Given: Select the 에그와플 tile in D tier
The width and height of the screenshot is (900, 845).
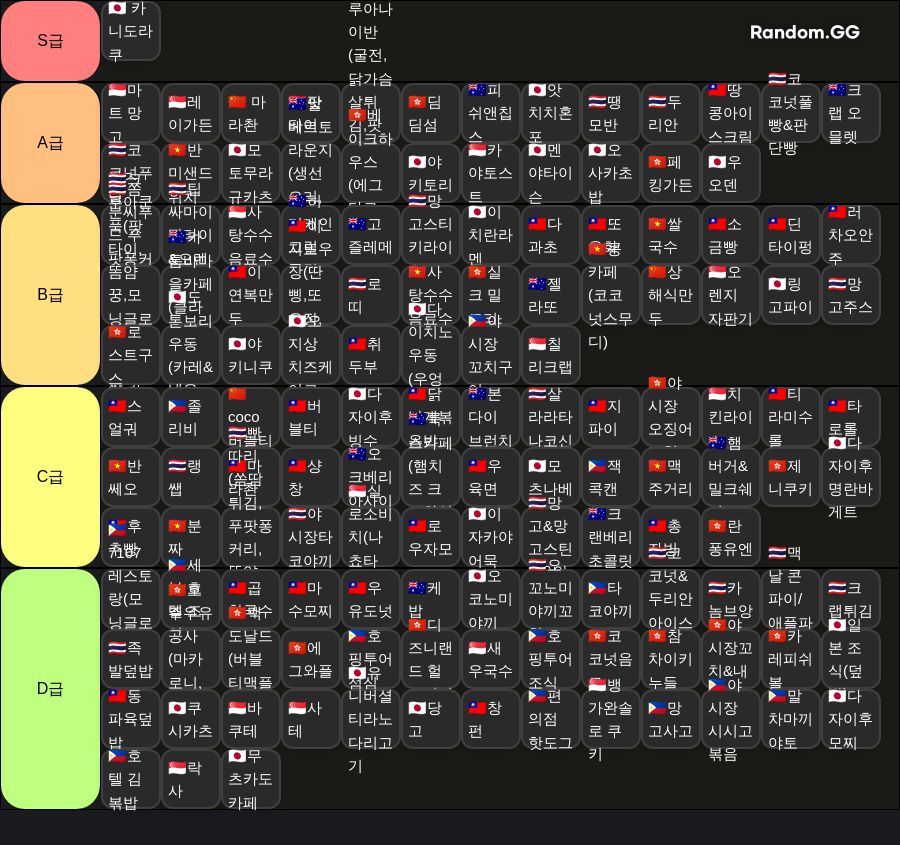Looking at the screenshot, I should click(311, 660).
